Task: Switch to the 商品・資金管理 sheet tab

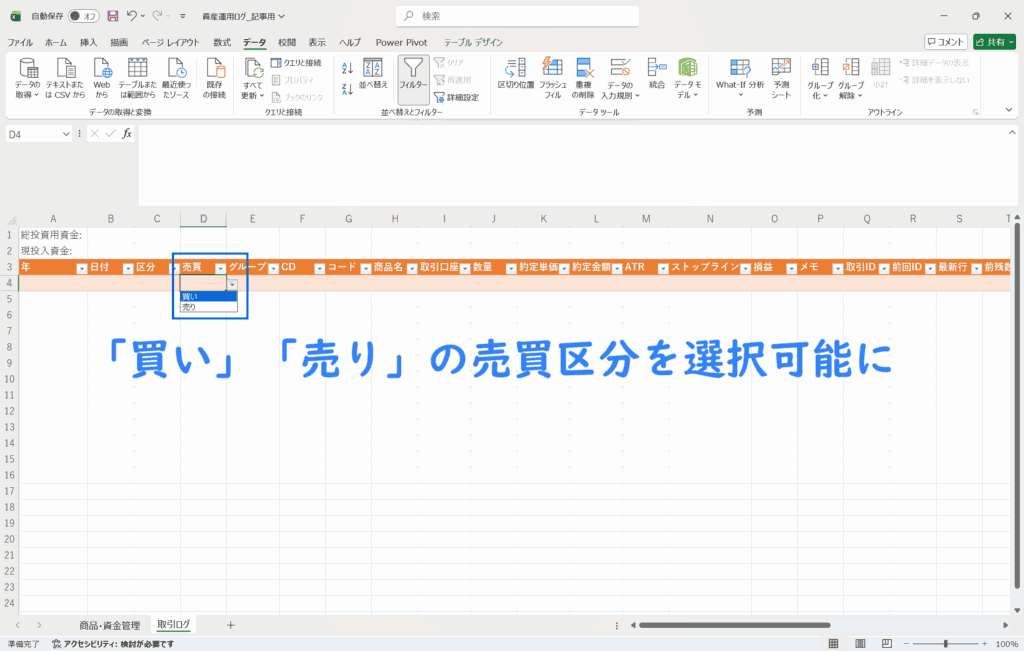Action: (110, 625)
